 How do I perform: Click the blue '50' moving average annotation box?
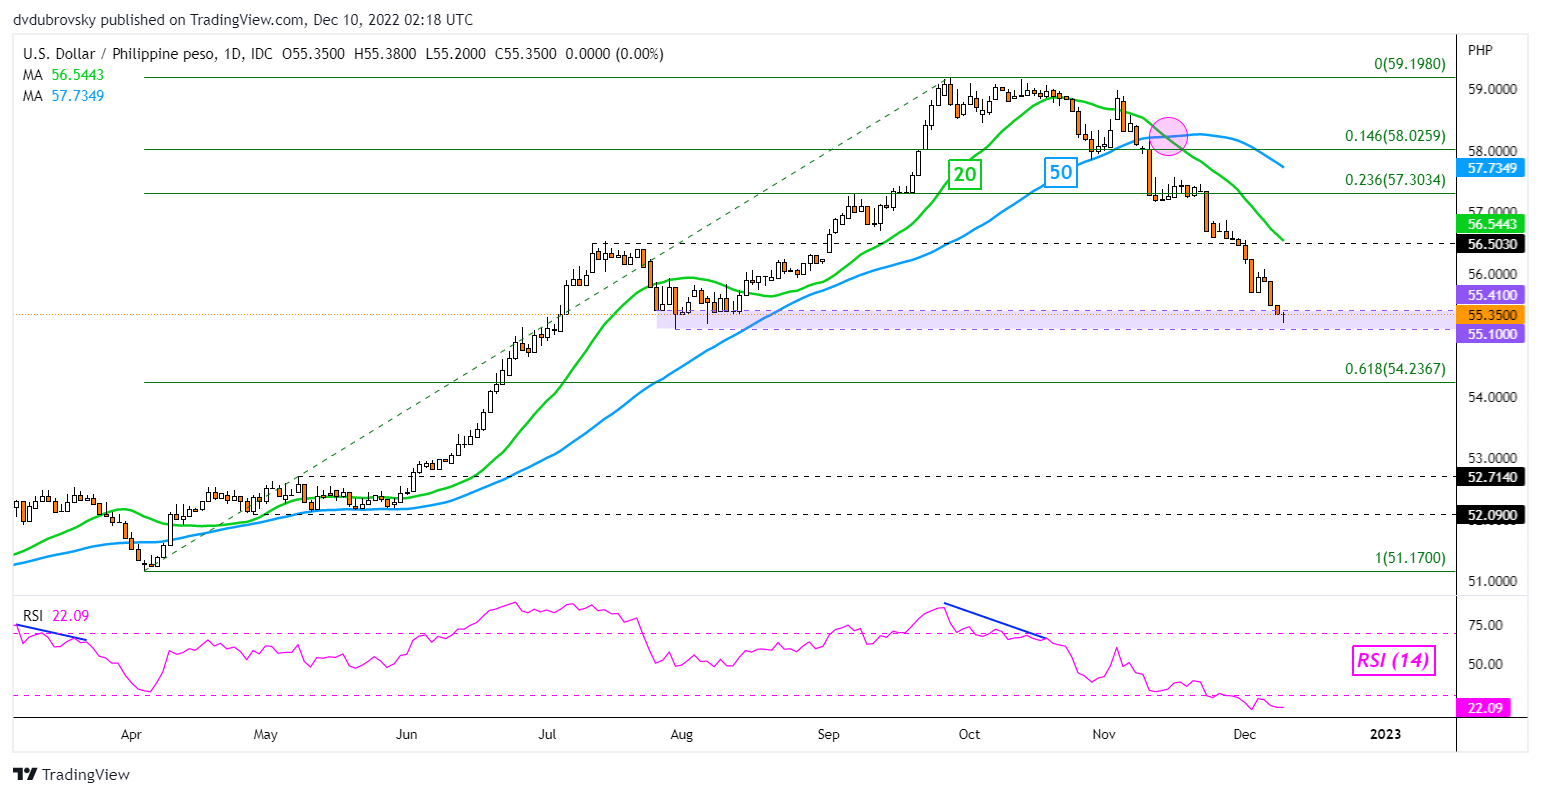coord(1060,172)
